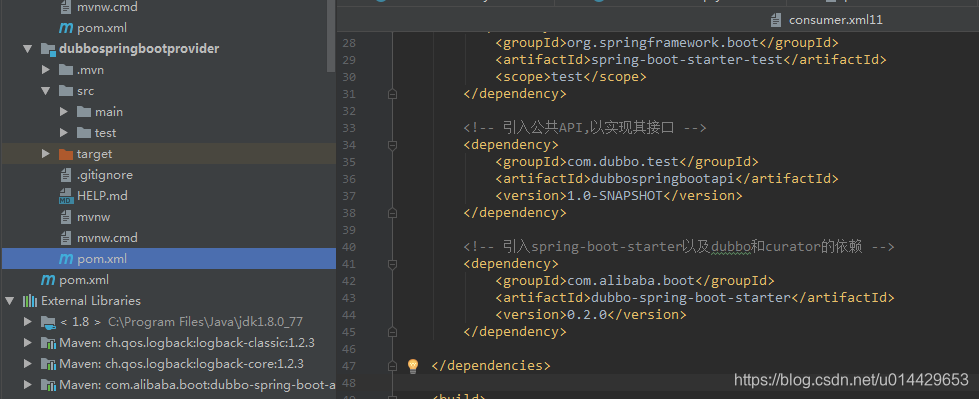Select the .mvn folder icon
The height and width of the screenshot is (399, 979).
coord(66,70)
